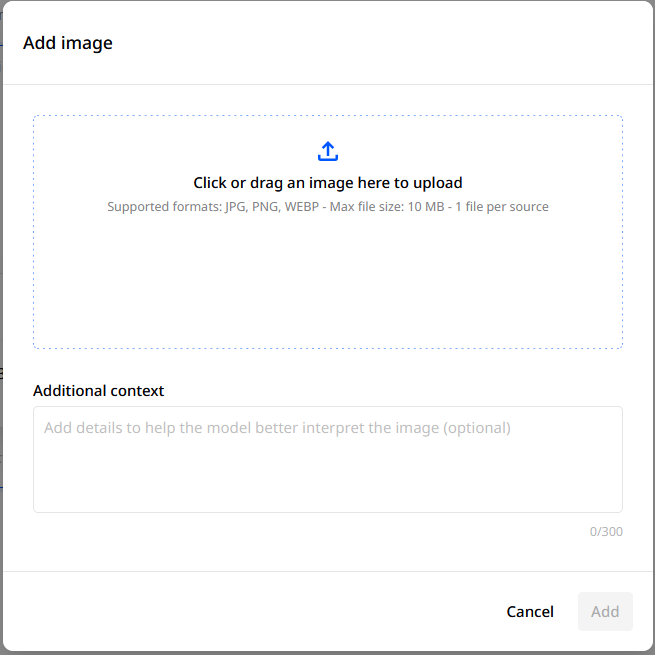Click the '1 file per source' note

(502, 207)
